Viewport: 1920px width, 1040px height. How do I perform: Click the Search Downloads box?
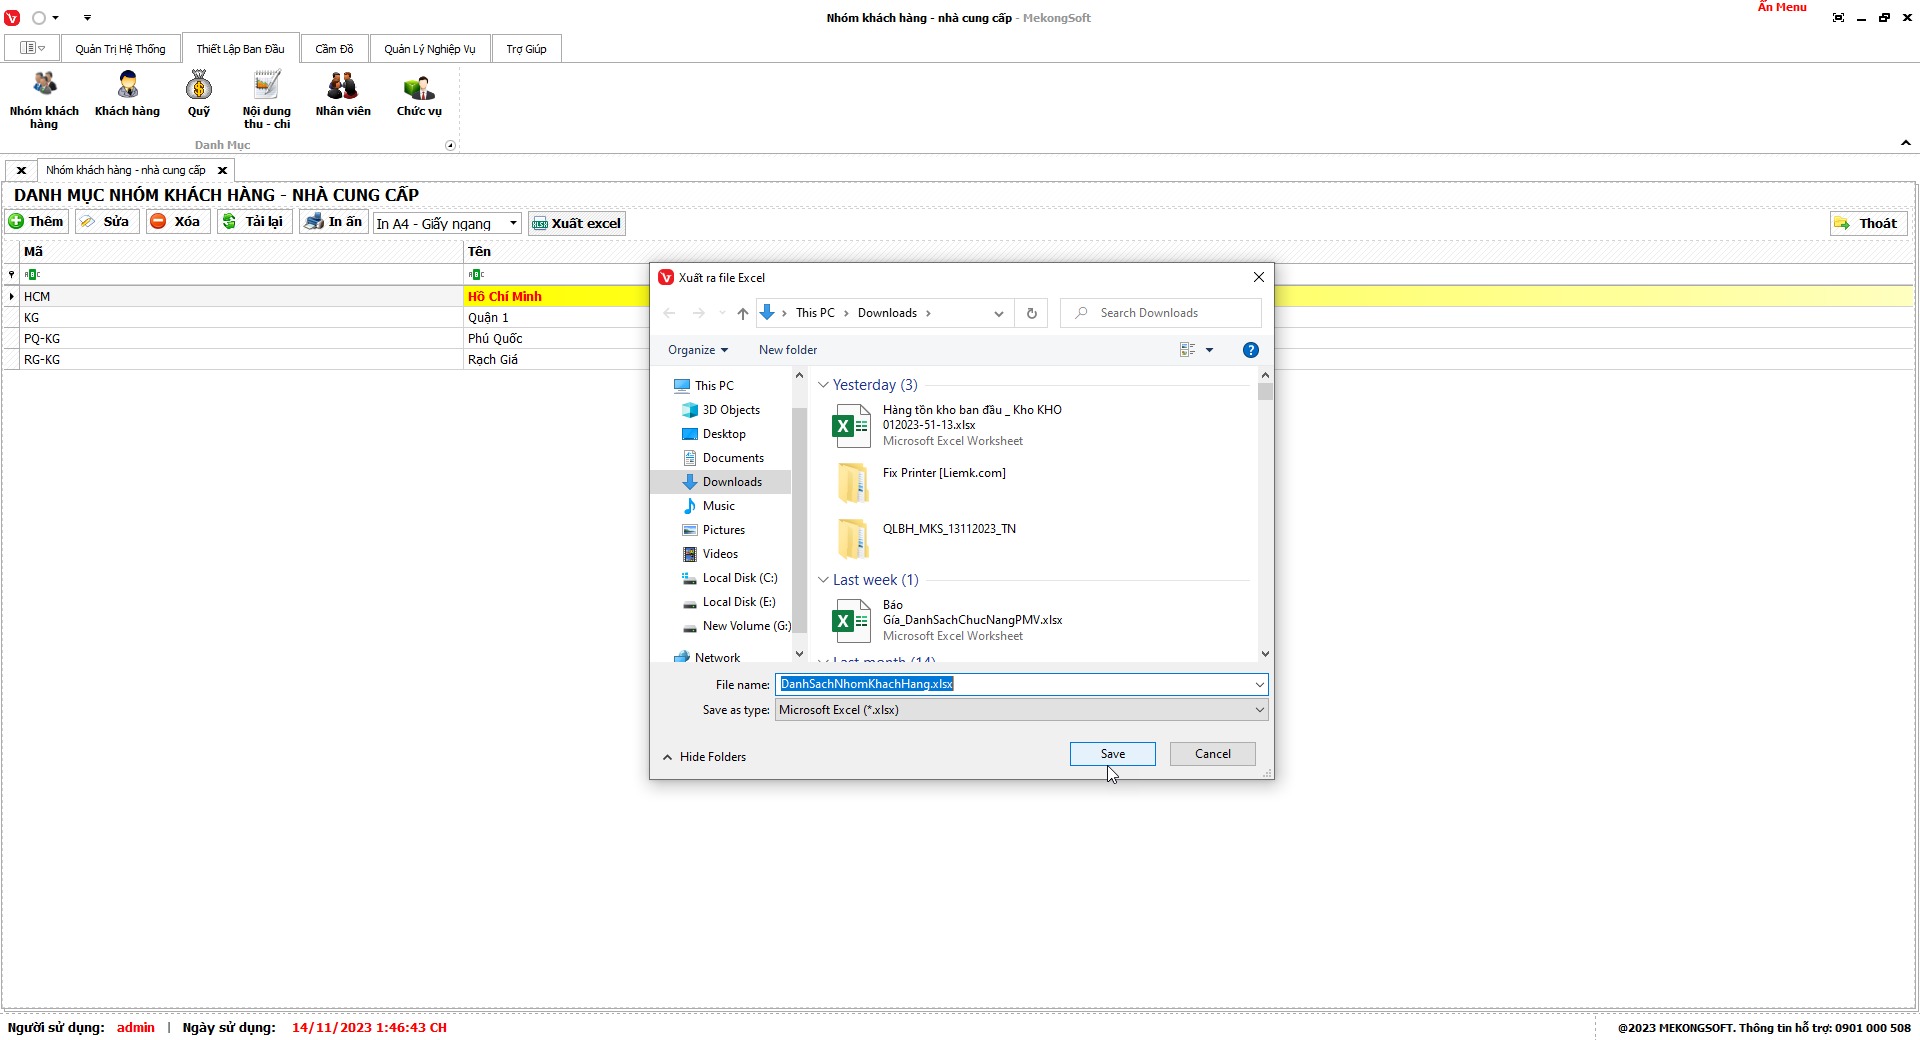coord(1161,313)
